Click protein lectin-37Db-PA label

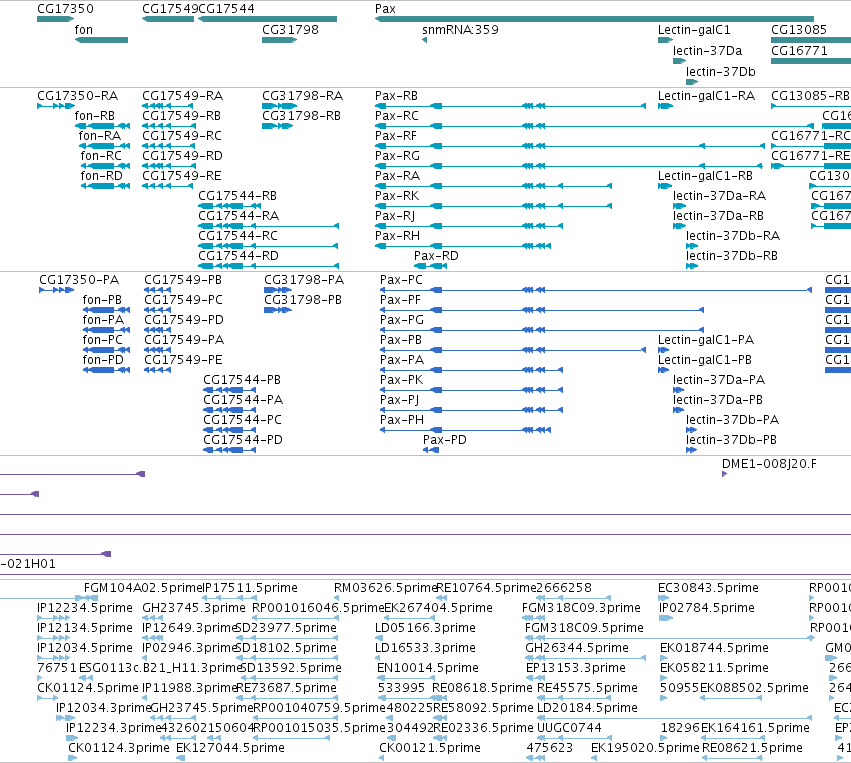(732, 420)
